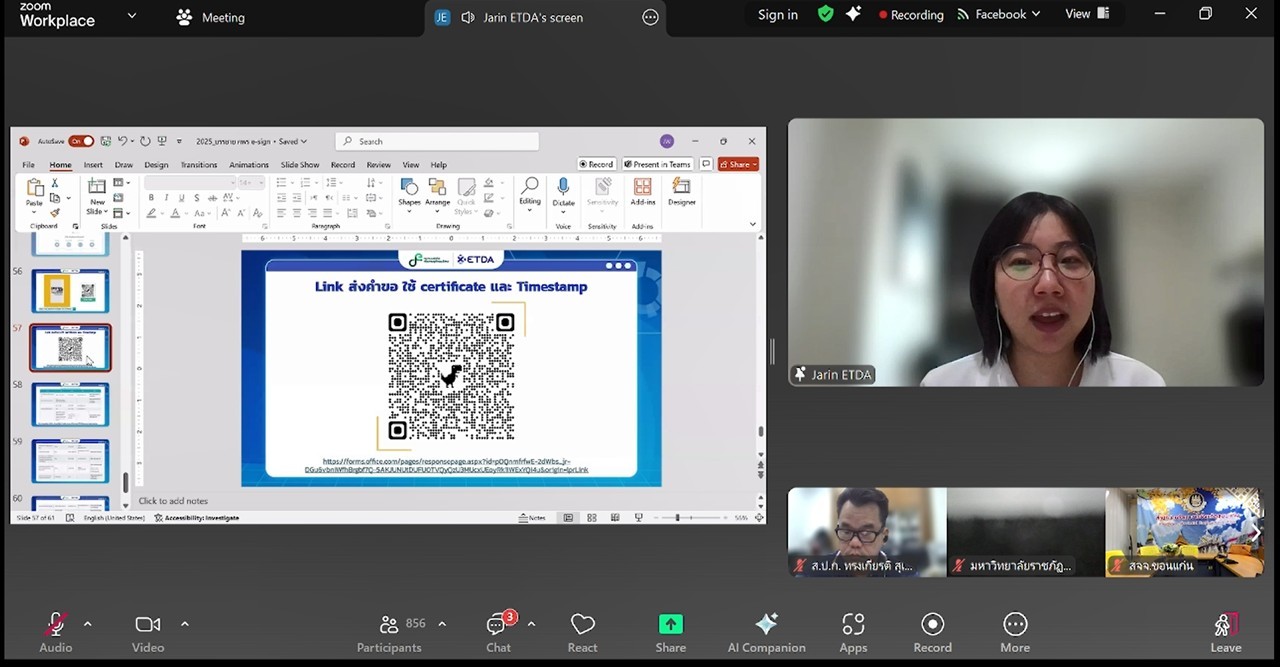Click the Recording indicator

pos(911,15)
